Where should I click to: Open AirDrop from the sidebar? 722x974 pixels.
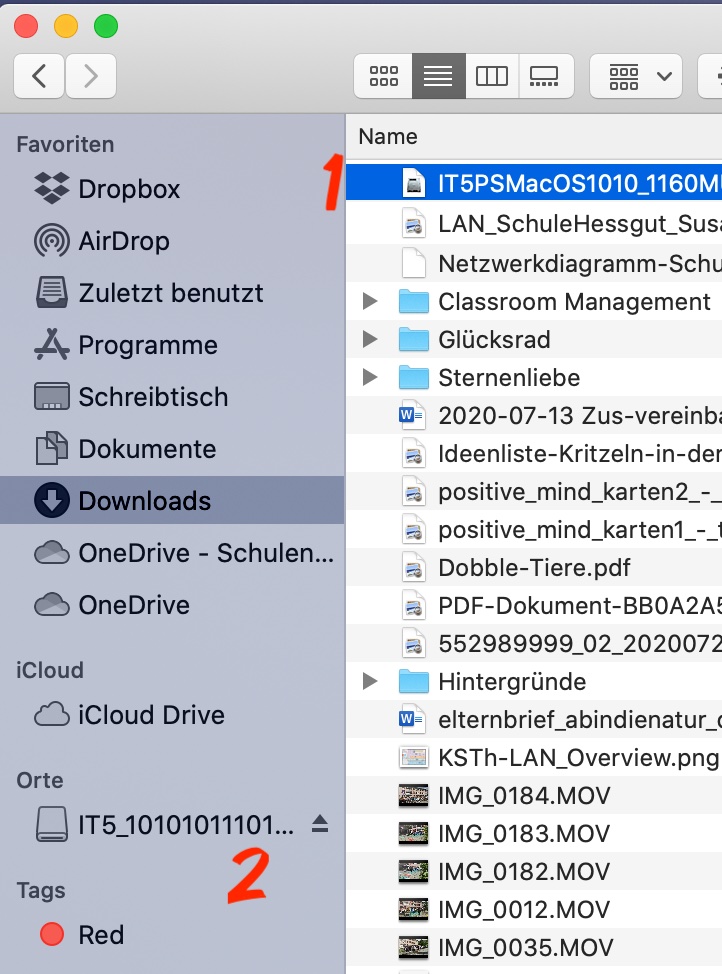pos(123,241)
